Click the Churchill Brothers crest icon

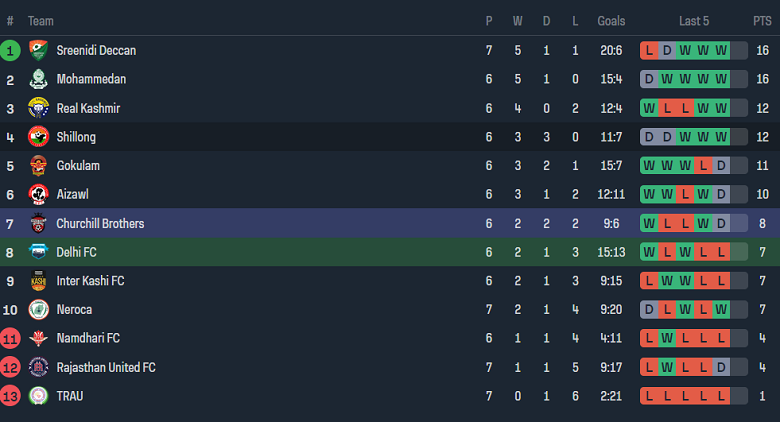[39, 224]
